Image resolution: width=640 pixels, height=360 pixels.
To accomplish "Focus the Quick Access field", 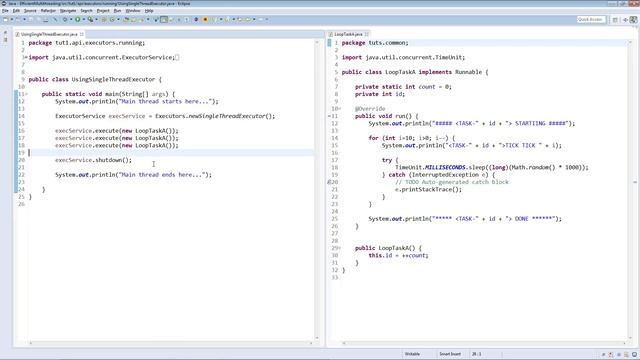I will [x=591, y=19].
